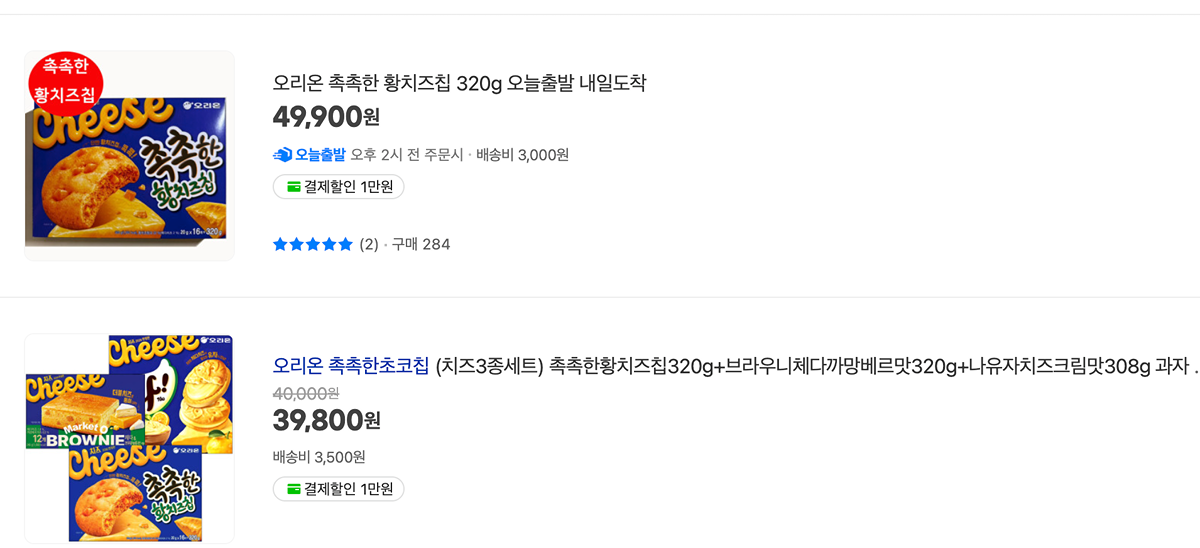The height and width of the screenshot is (548, 1200).
Task: Click the 배송비 3,500원 shipping fee text
Action: coord(319,457)
